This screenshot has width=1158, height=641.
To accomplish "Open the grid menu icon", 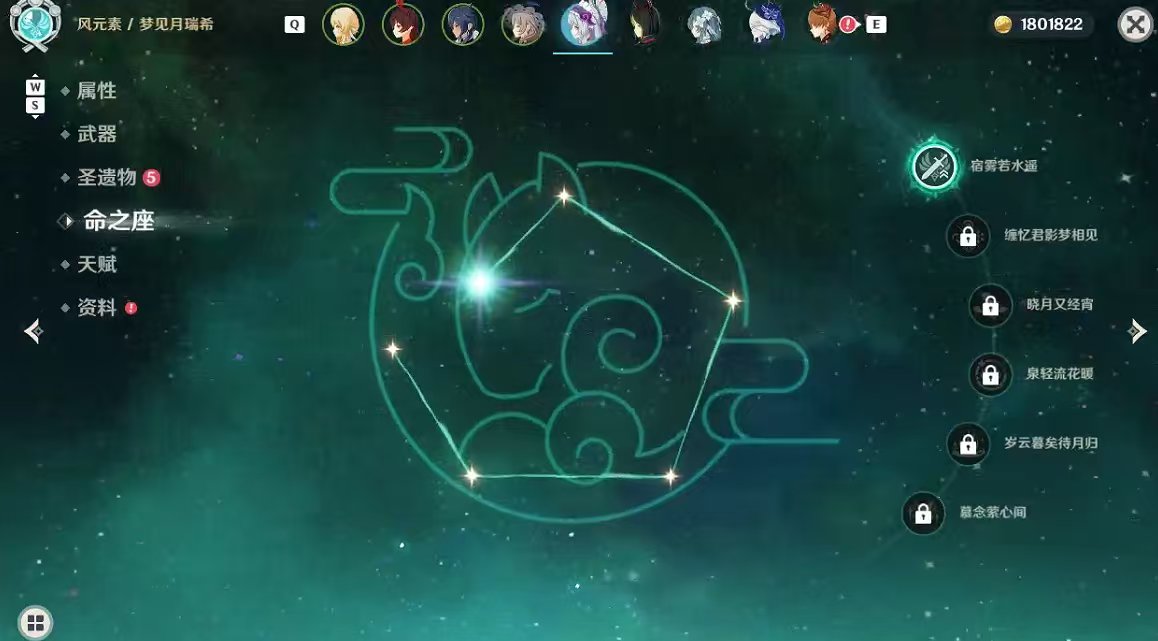I will (35, 622).
